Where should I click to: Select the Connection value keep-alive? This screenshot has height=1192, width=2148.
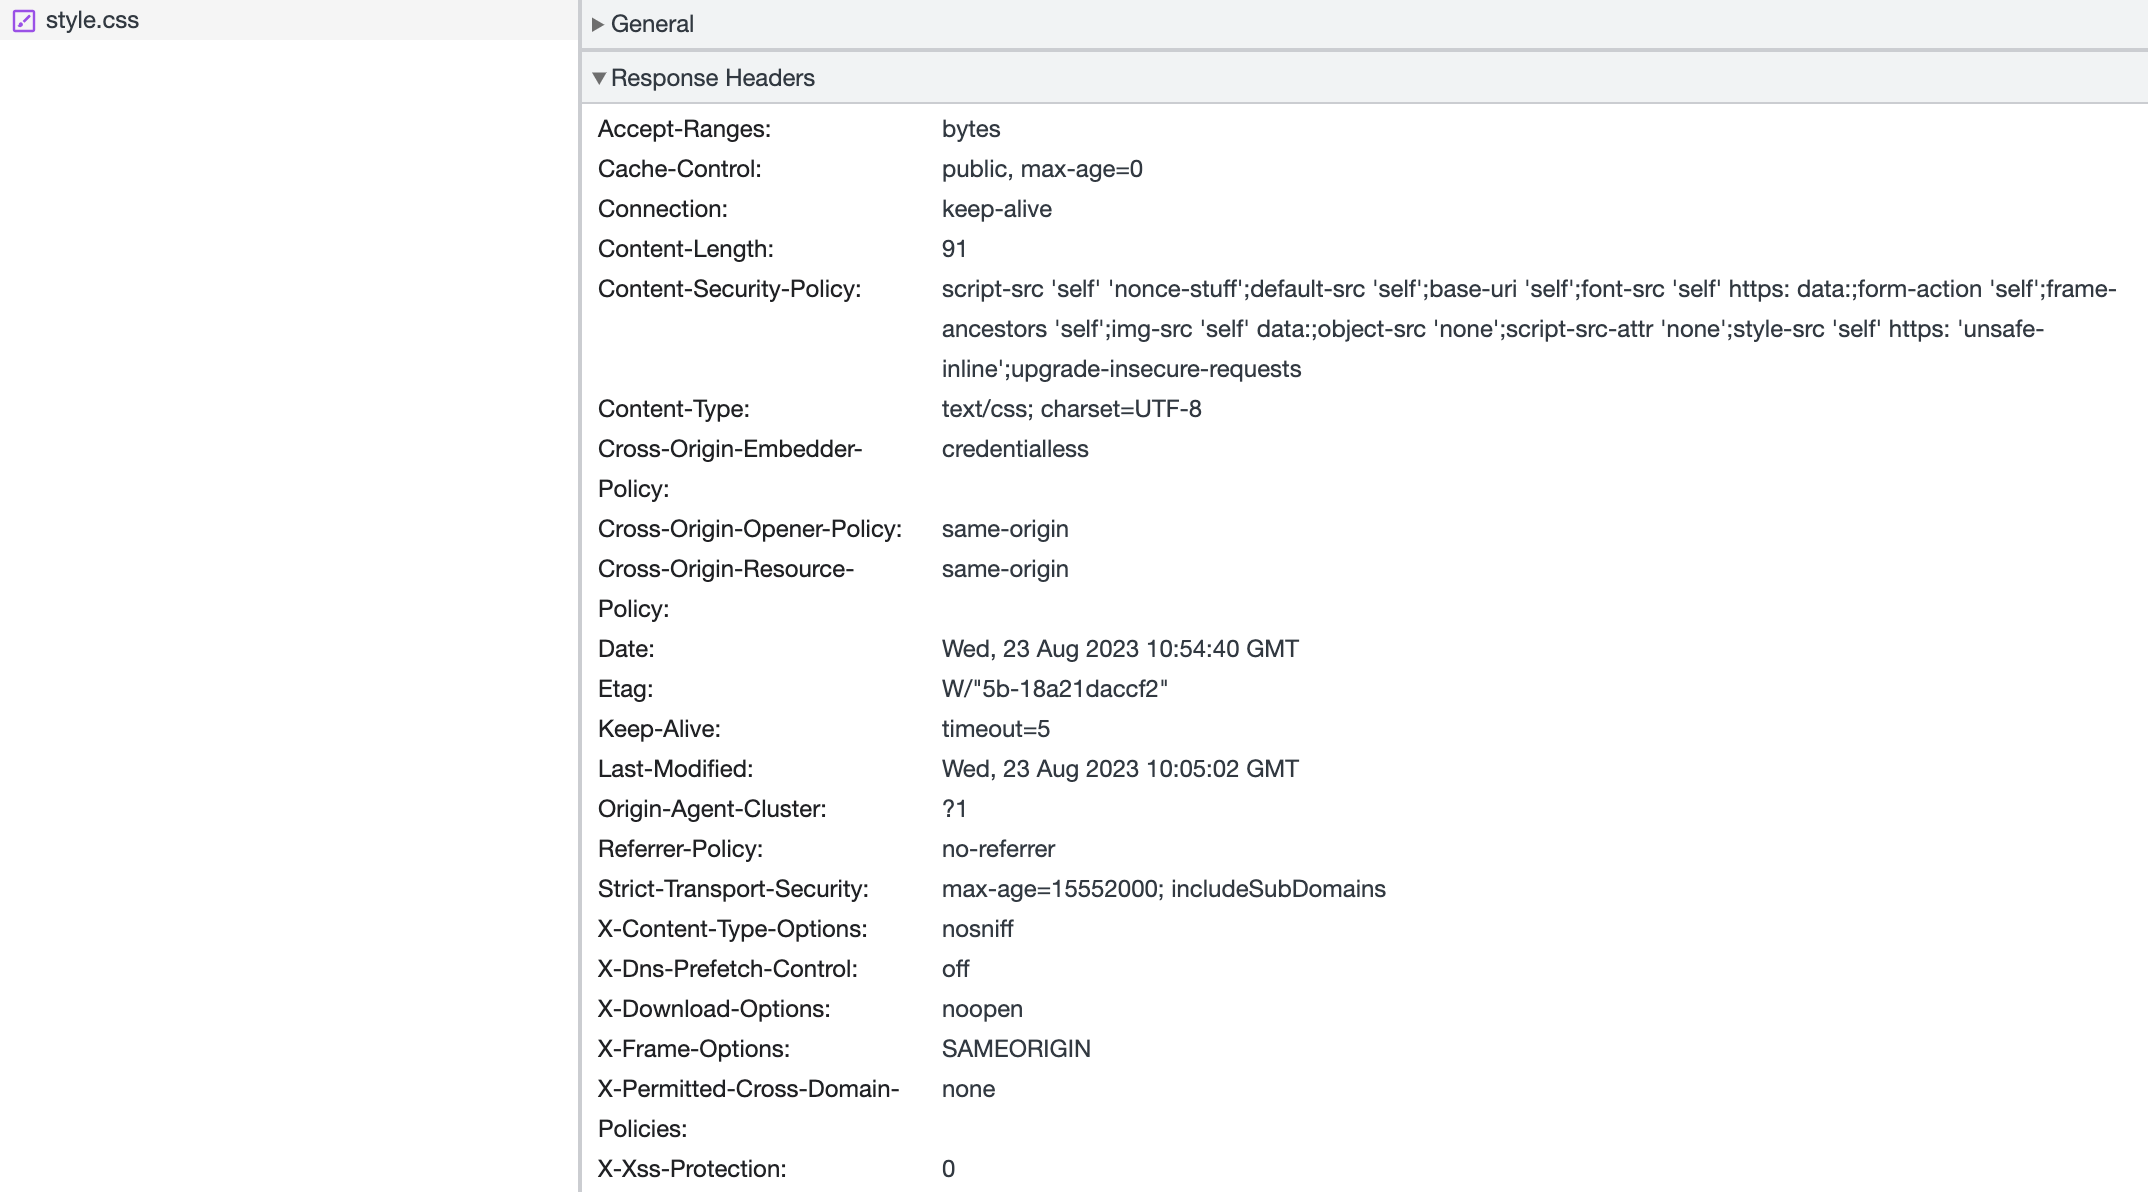point(997,208)
